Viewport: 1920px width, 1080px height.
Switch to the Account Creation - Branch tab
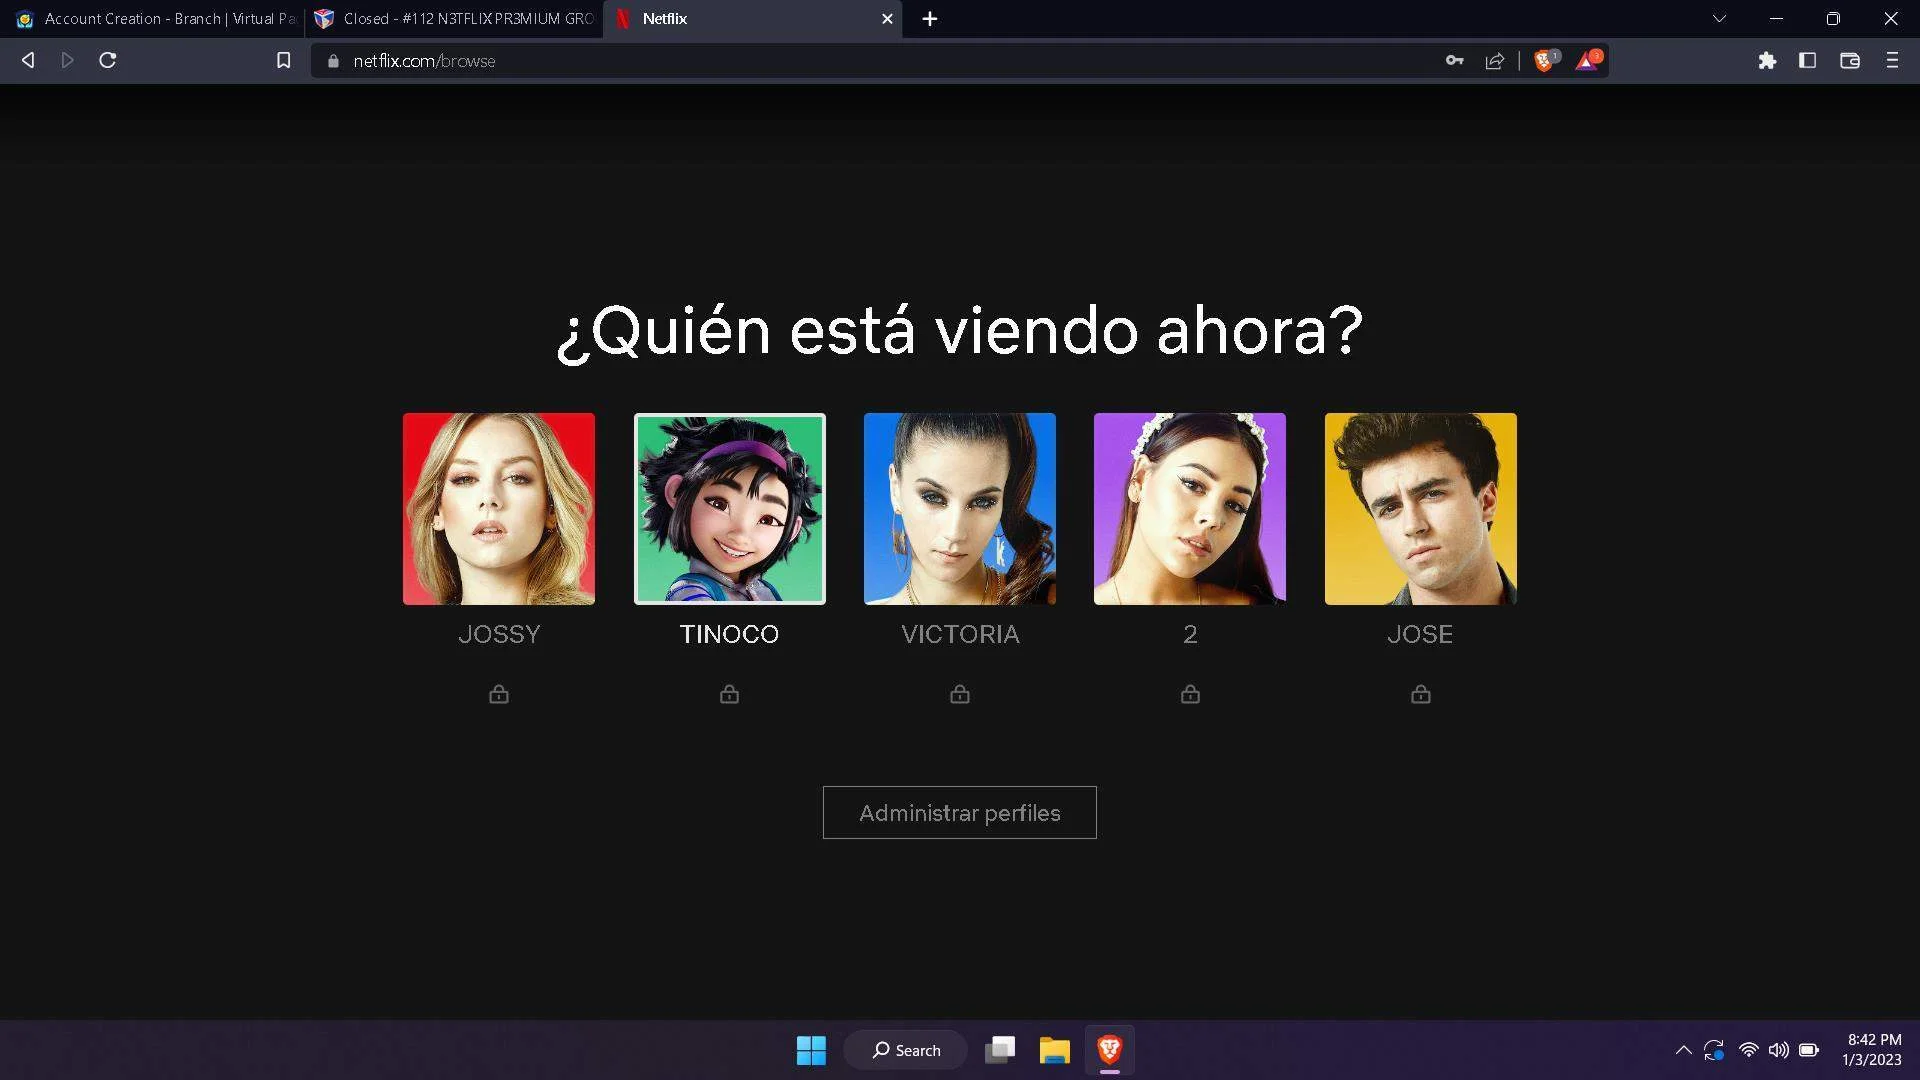[x=155, y=19]
